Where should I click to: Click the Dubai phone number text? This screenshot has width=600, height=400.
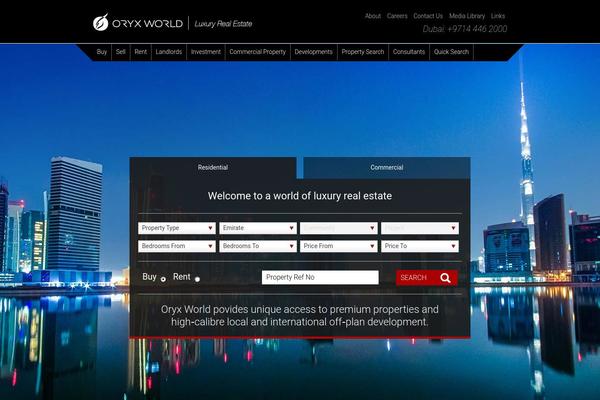pos(465,29)
